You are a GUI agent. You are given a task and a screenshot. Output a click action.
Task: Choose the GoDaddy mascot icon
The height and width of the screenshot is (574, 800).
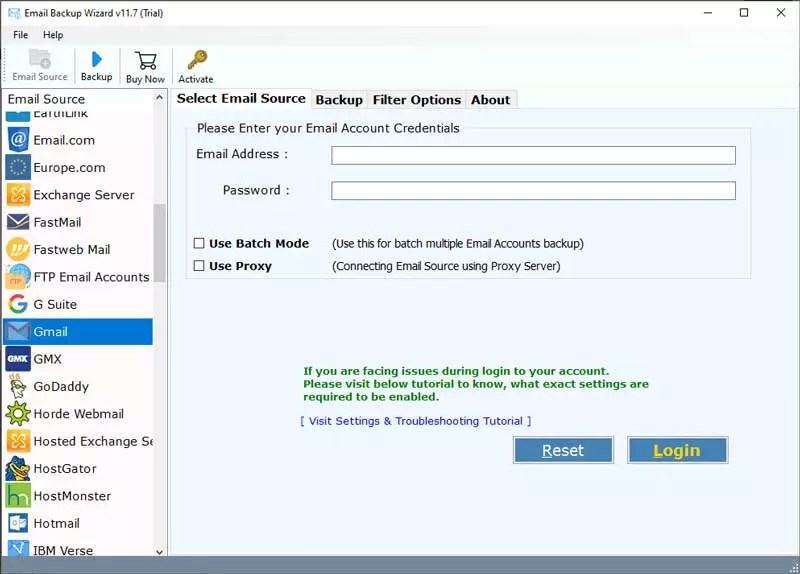pyautogui.click(x=18, y=386)
